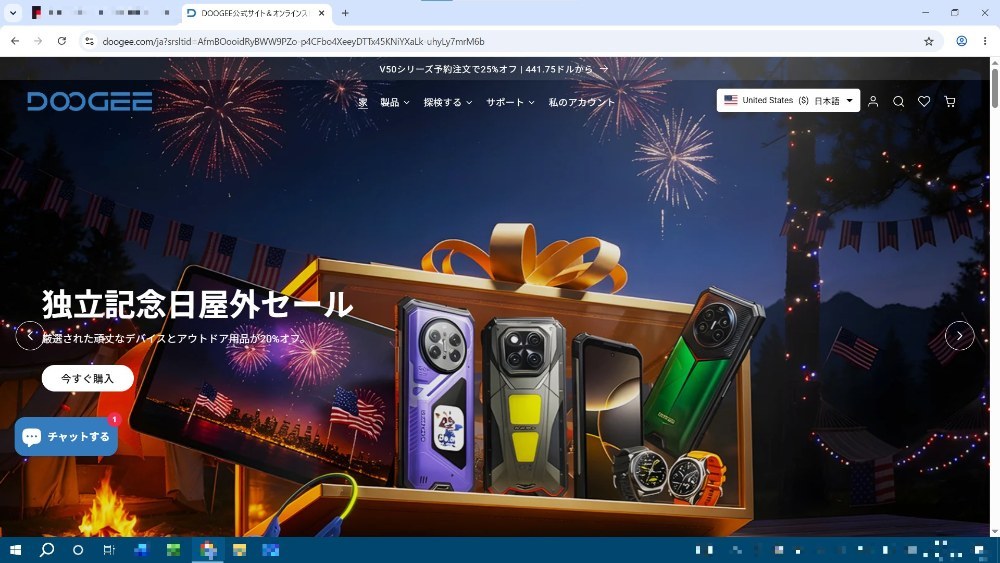The image size is (1000, 563).
Task: Click the search magnifier icon in header
Action: 899,101
